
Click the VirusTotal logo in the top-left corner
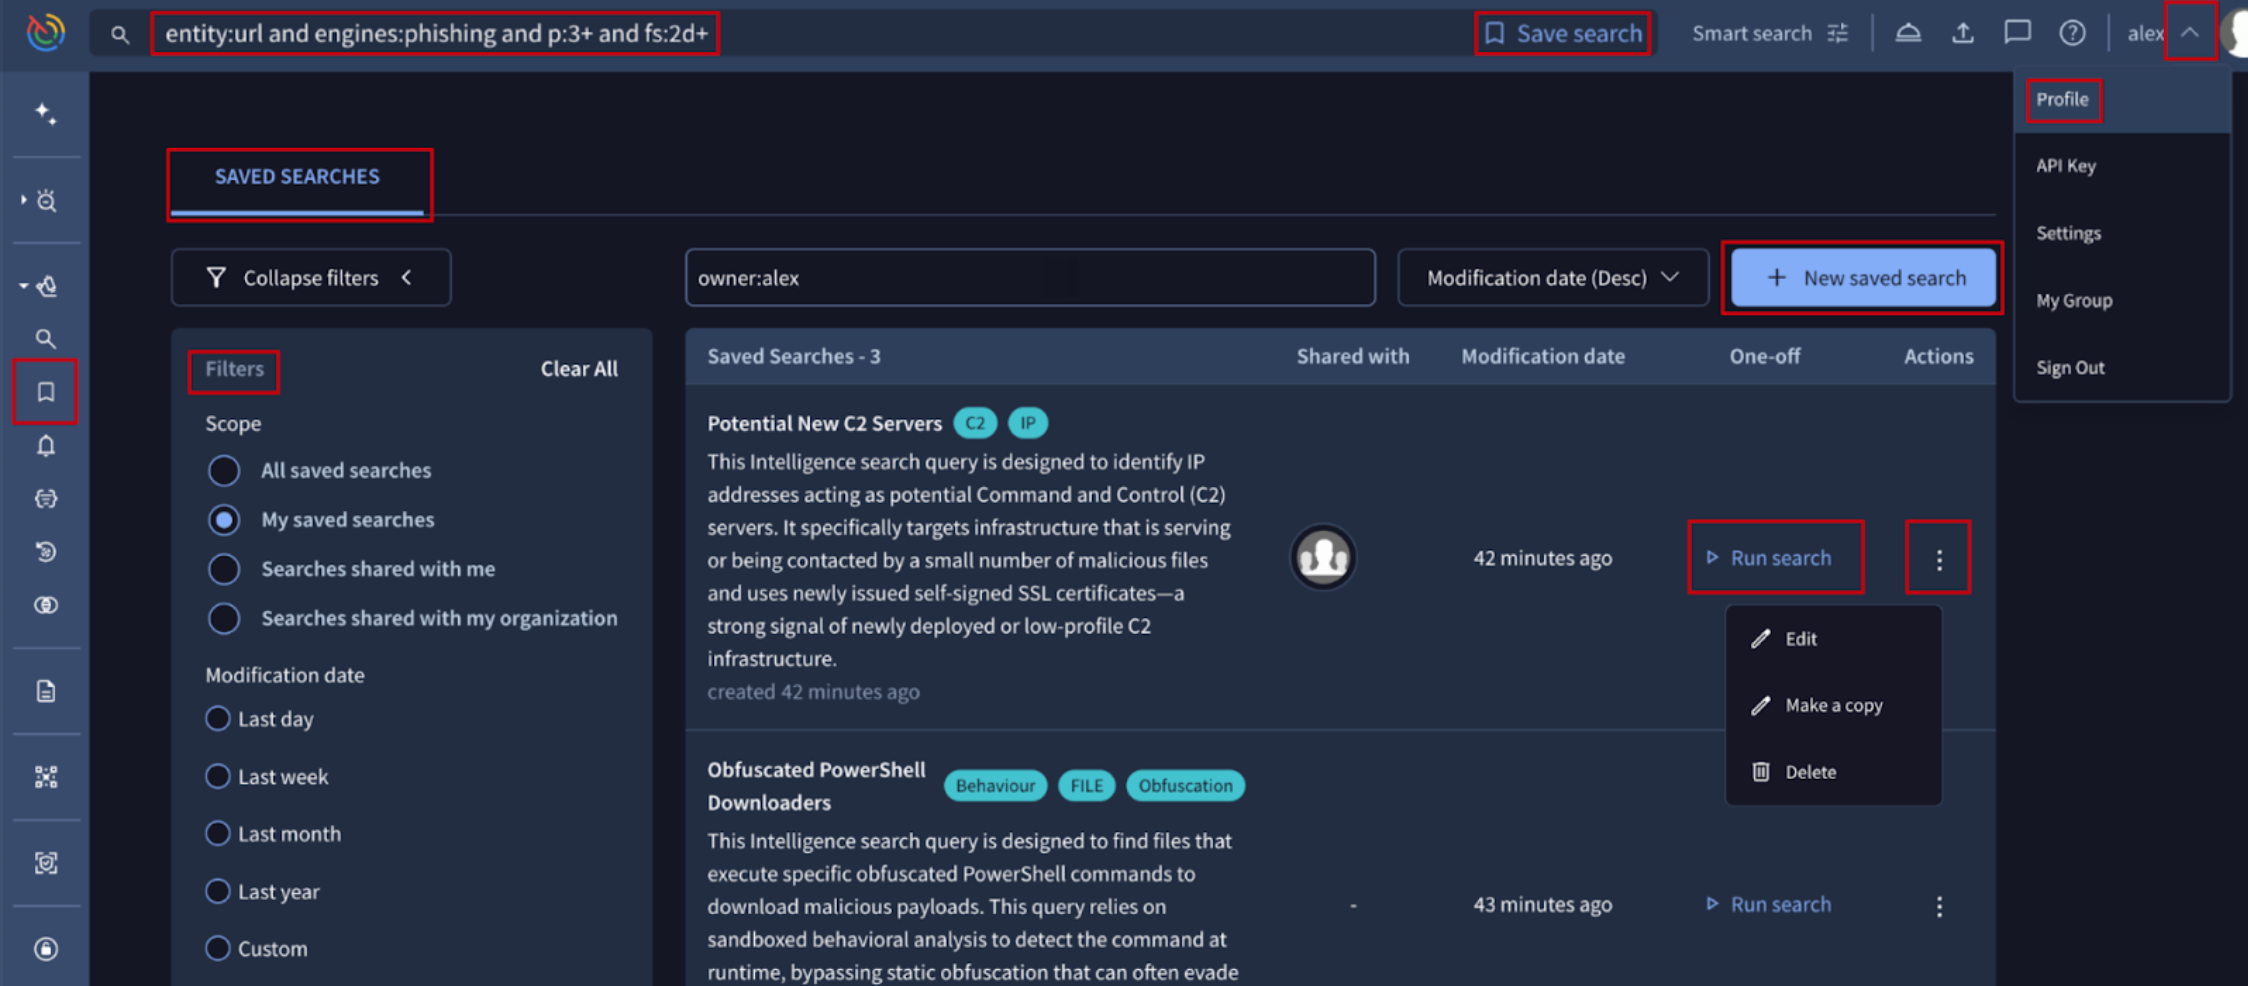tap(46, 33)
